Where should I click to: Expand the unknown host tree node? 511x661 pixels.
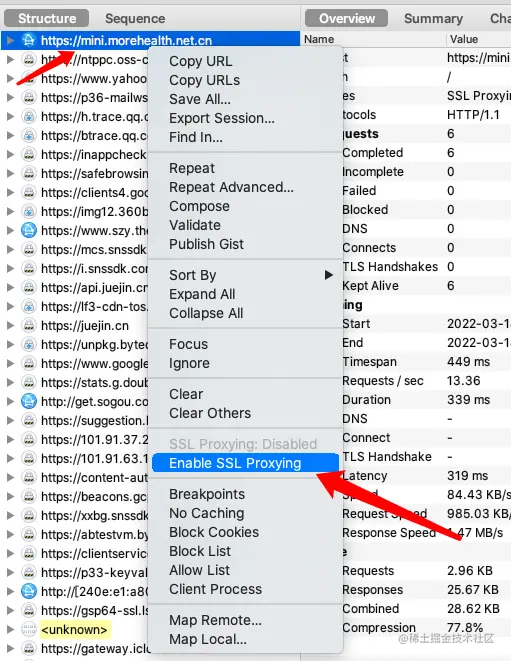[11, 629]
